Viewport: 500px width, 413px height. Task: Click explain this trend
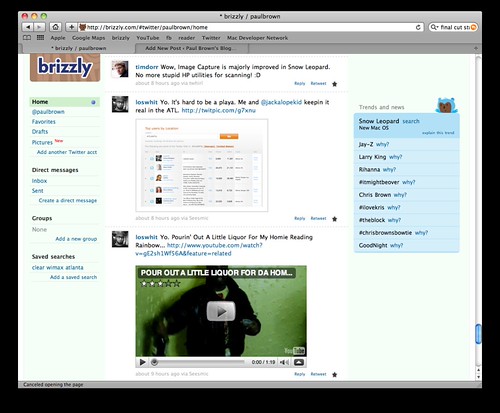tap(438, 133)
